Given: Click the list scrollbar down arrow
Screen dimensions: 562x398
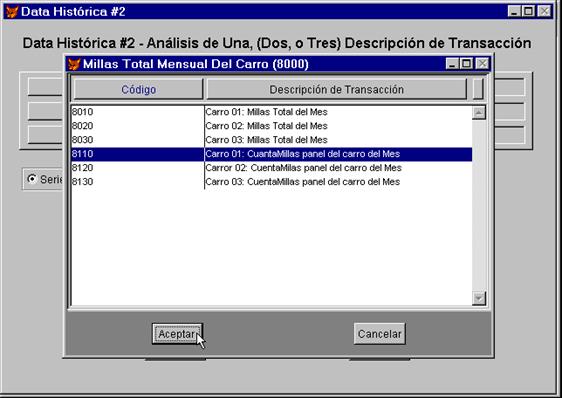Looking at the screenshot, I should pos(479,298).
